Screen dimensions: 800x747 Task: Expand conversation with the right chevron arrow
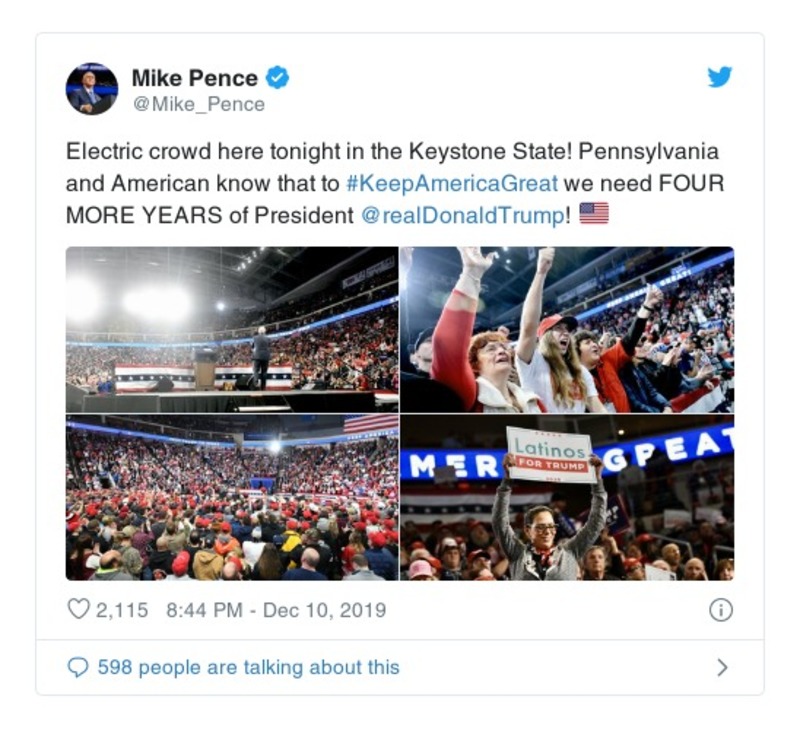coord(722,668)
